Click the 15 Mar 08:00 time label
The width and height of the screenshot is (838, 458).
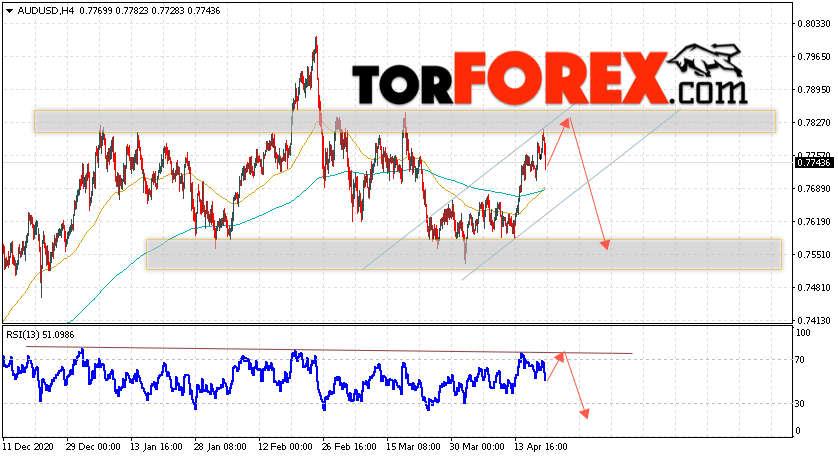tap(413, 447)
